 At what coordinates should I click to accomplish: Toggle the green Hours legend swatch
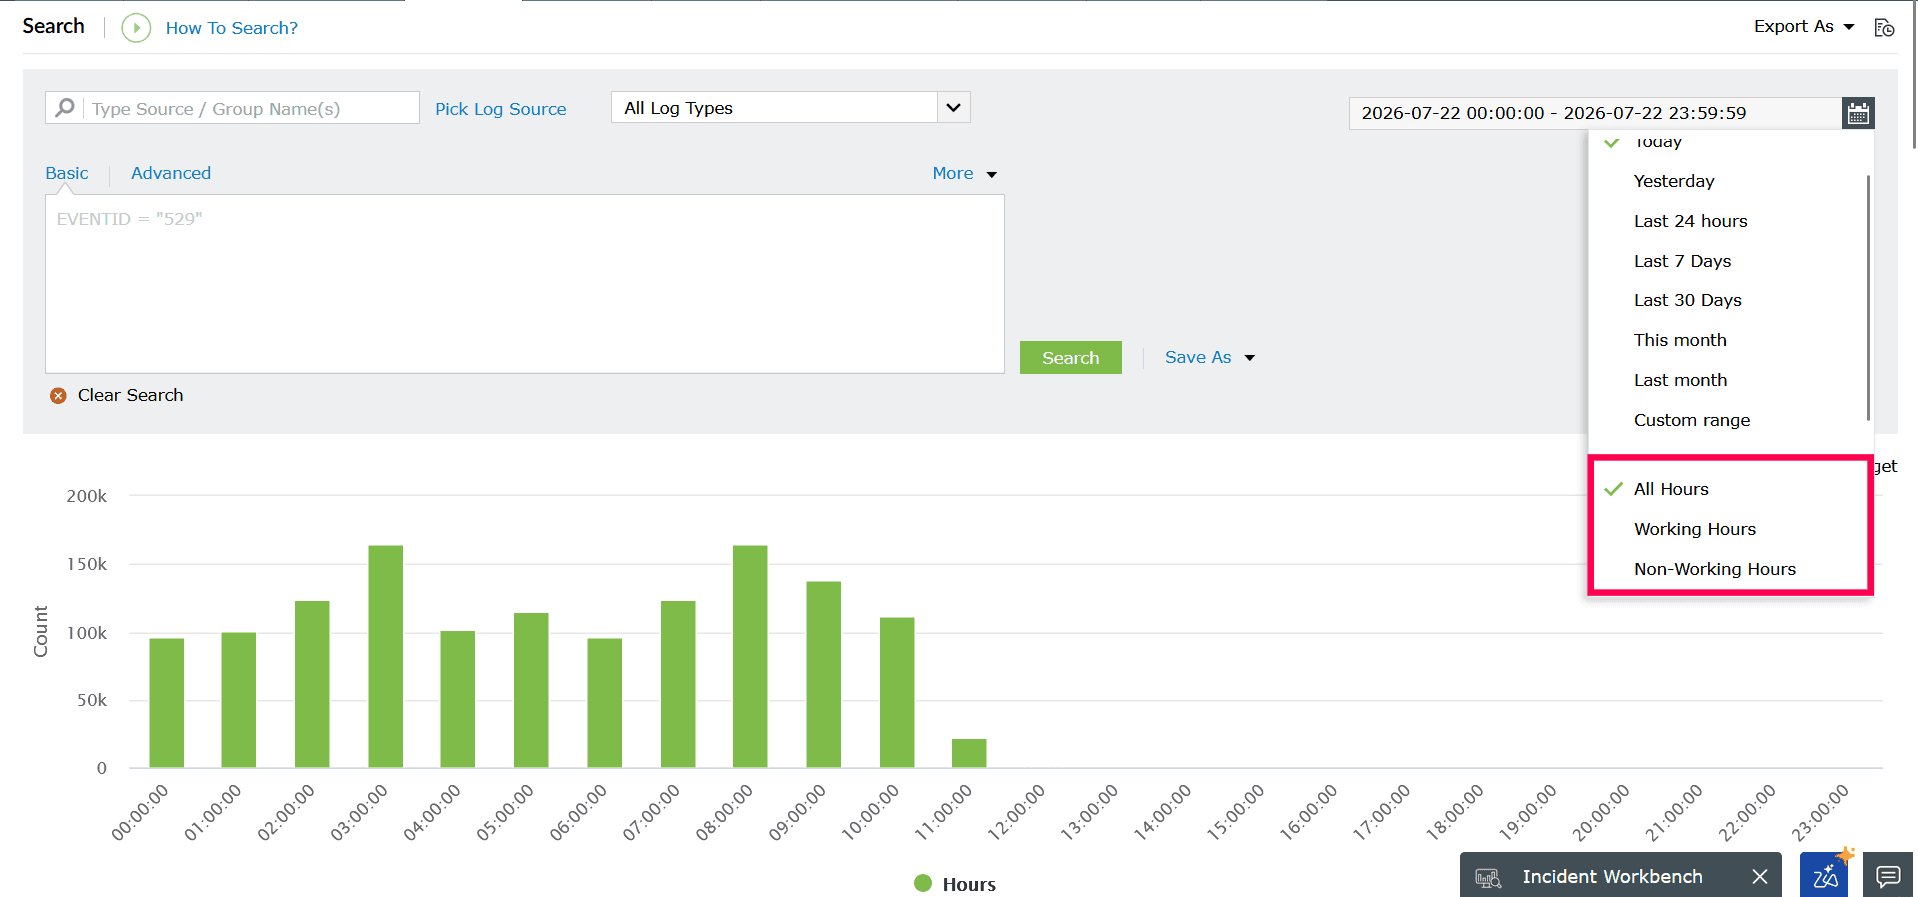click(x=923, y=883)
